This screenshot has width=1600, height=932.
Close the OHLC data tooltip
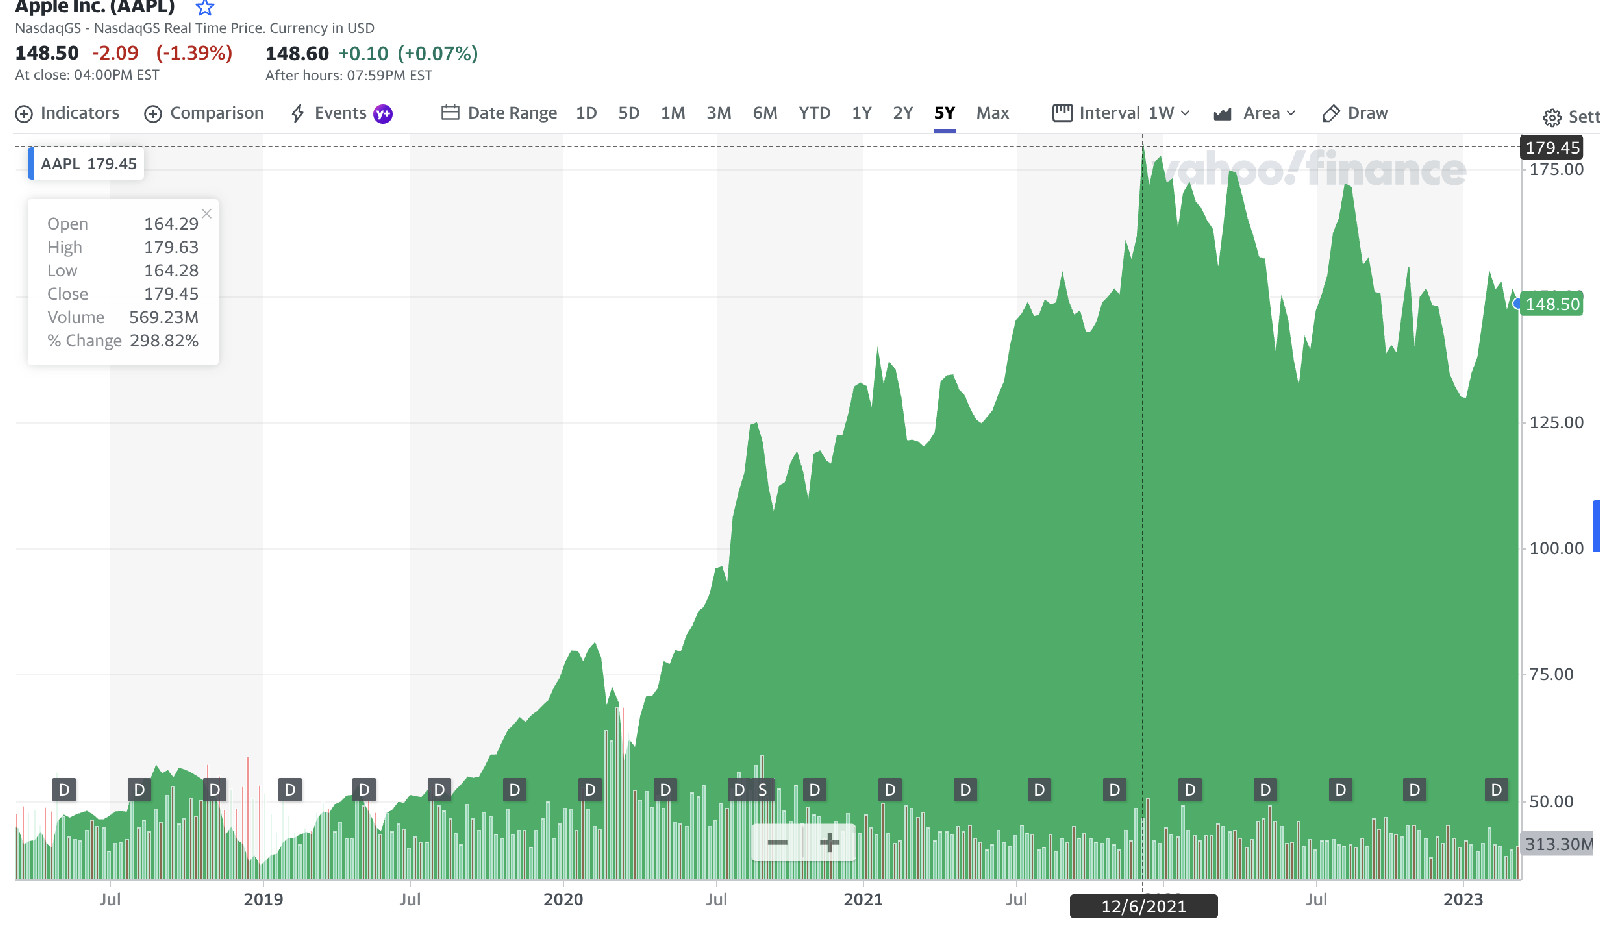(207, 214)
